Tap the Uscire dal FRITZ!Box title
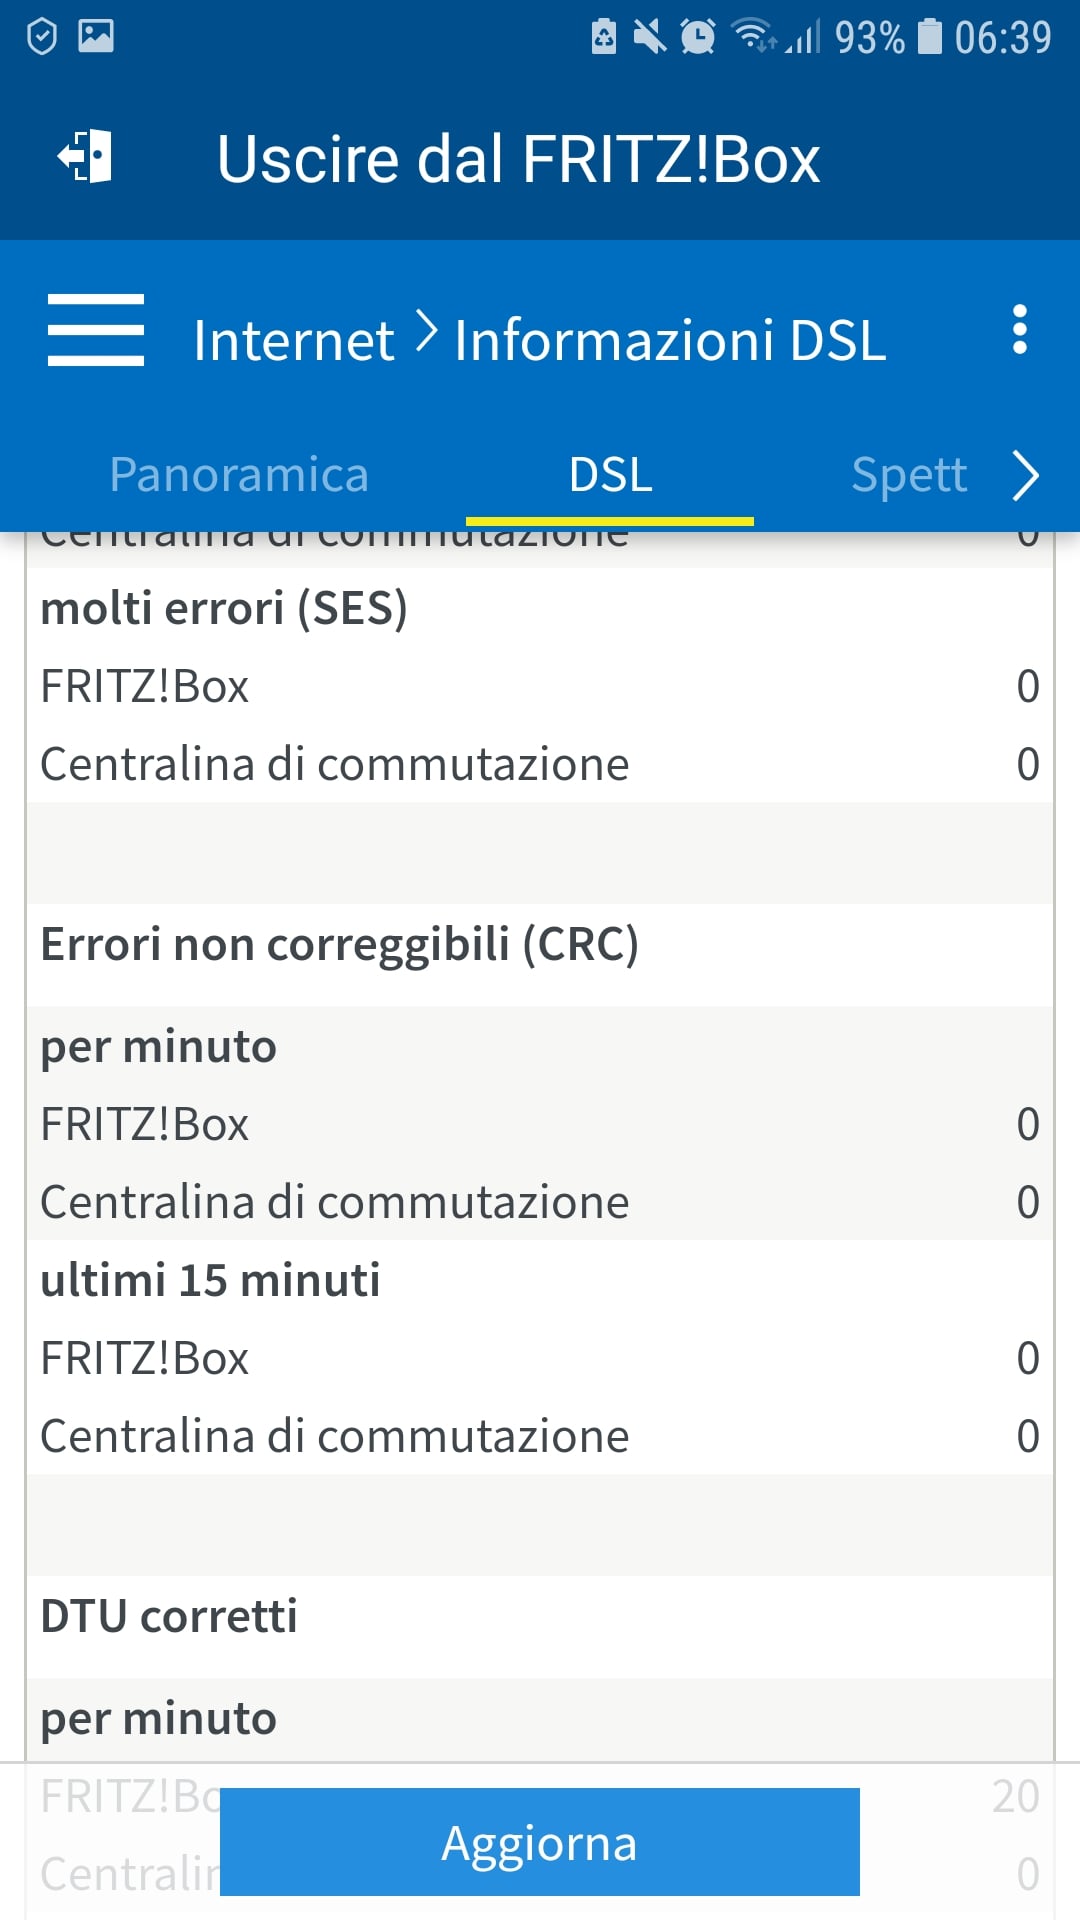 pos(518,159)
